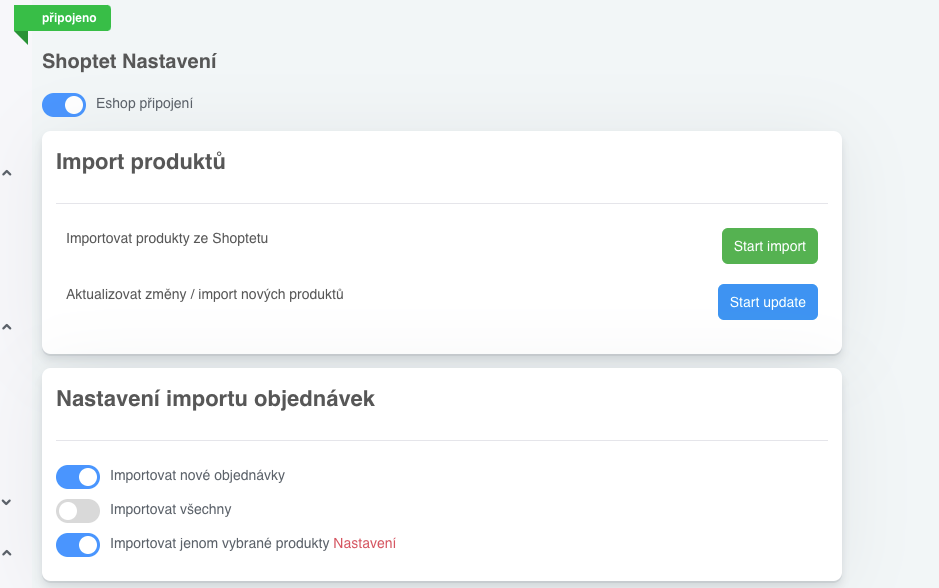Viewport: 939px width, 588px height.
Task: Enable the Importovat všechny switch
Action: [78, 511]
